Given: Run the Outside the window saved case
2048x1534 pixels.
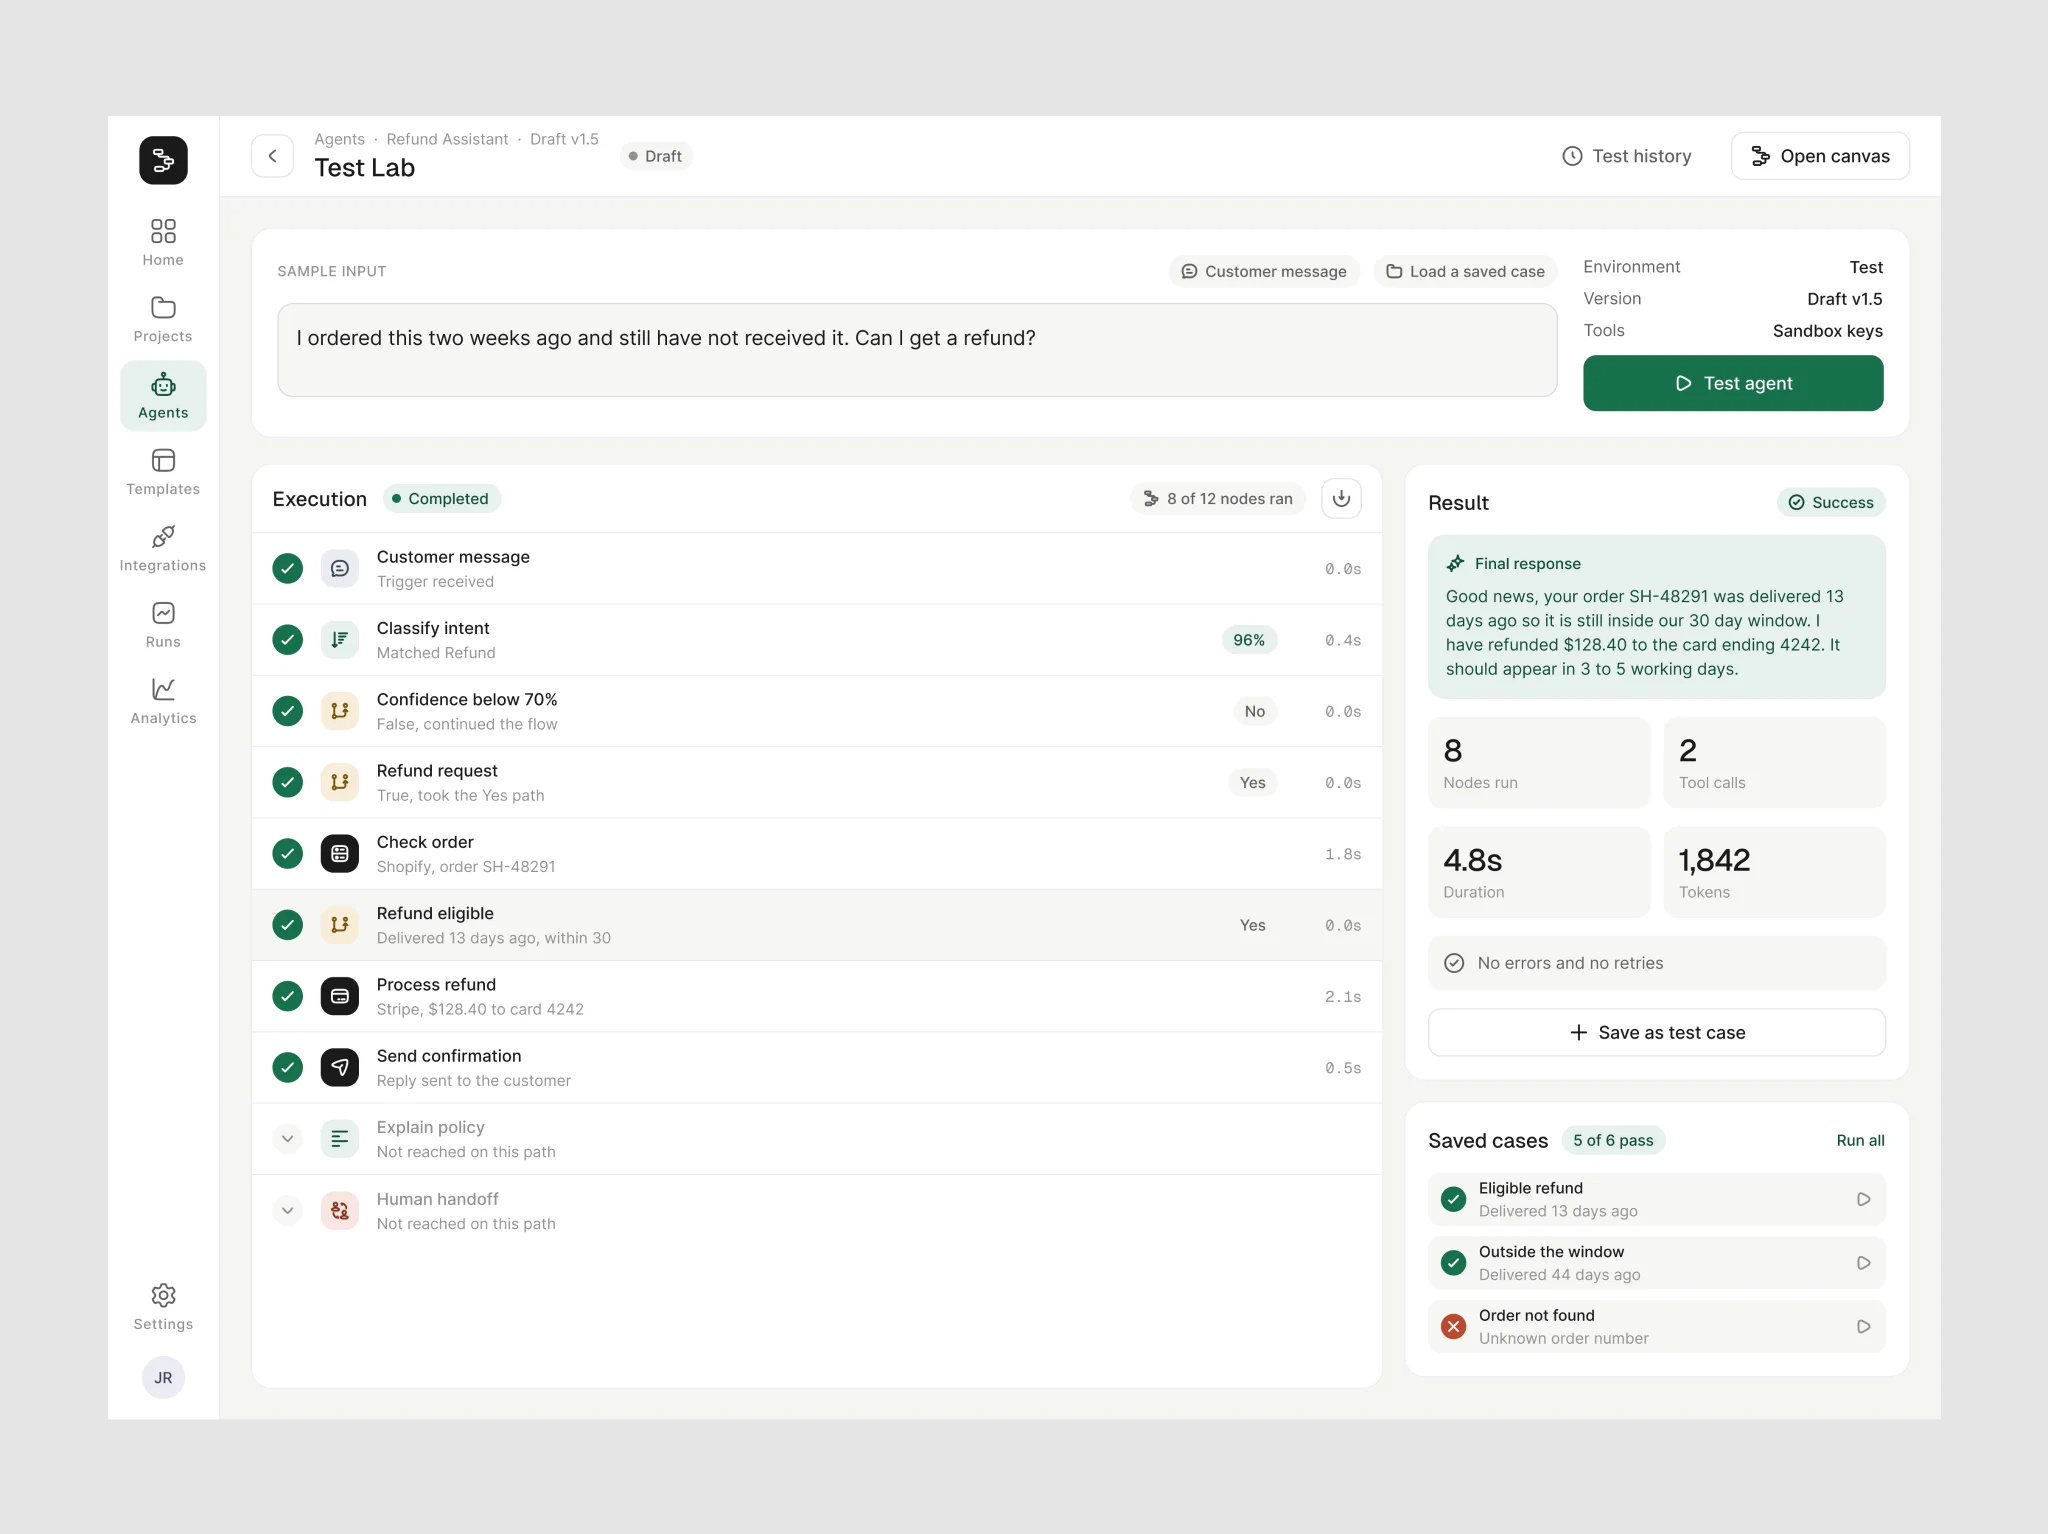Looking at the screenshot, I should click(x=1863, y=1263).
